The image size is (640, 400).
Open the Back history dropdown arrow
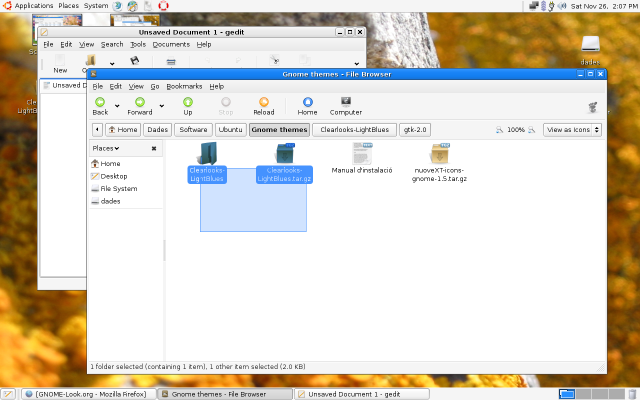pyautogui.click(x=117, y=106)
